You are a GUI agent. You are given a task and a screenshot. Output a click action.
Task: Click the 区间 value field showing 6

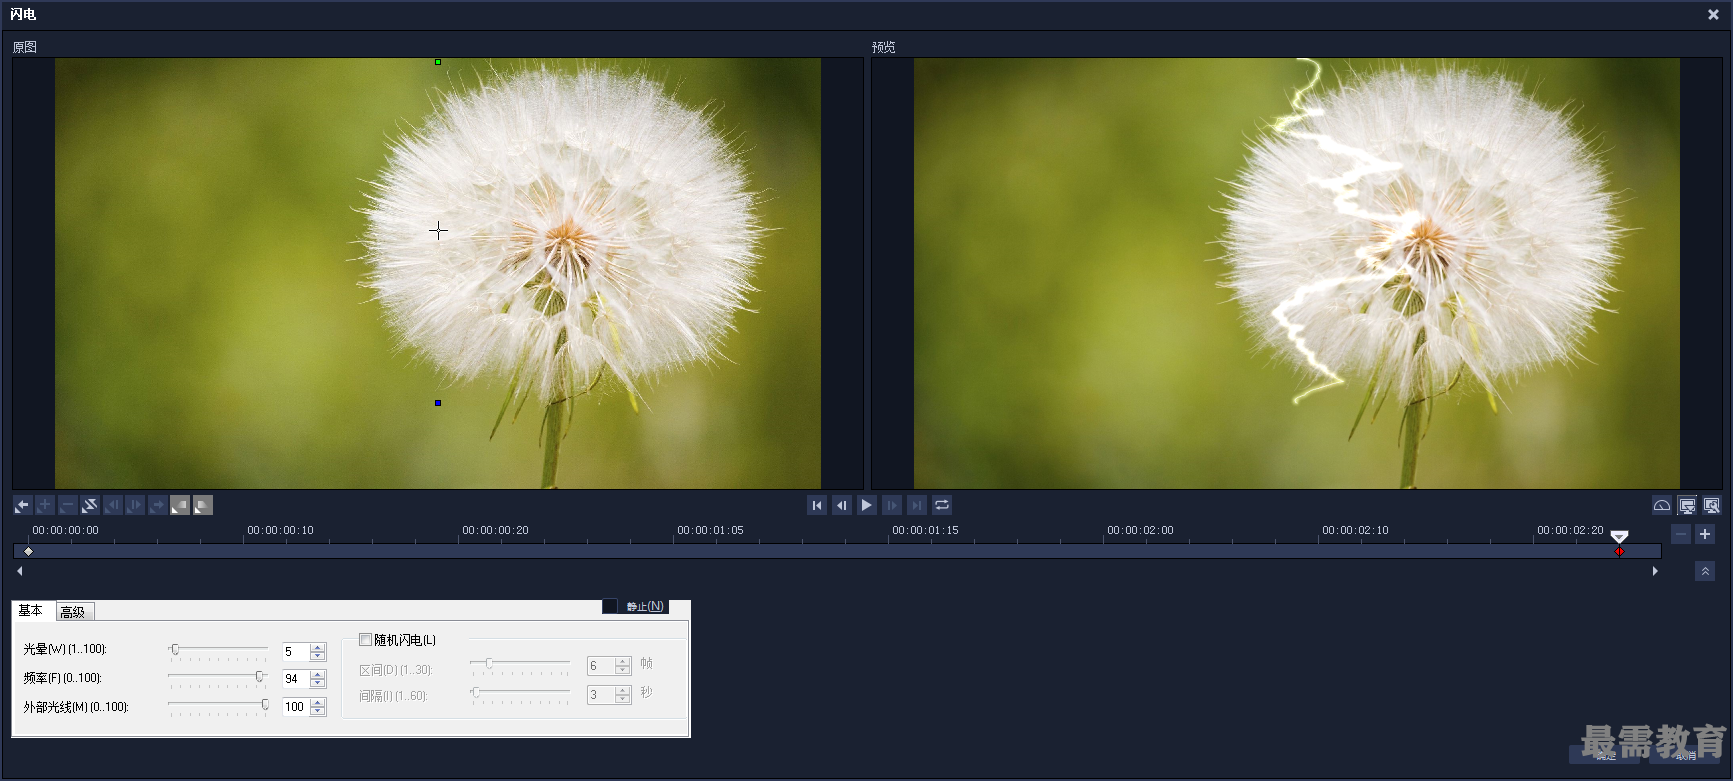pyautogui.click(x=601, y=665)
